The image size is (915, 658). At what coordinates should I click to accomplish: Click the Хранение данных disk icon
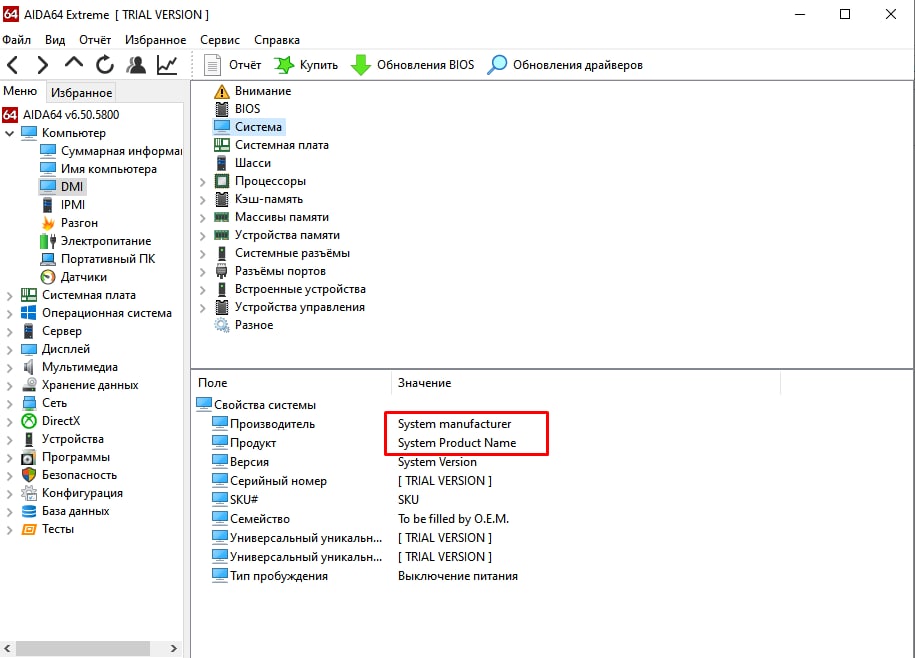(x=29, y=384)
